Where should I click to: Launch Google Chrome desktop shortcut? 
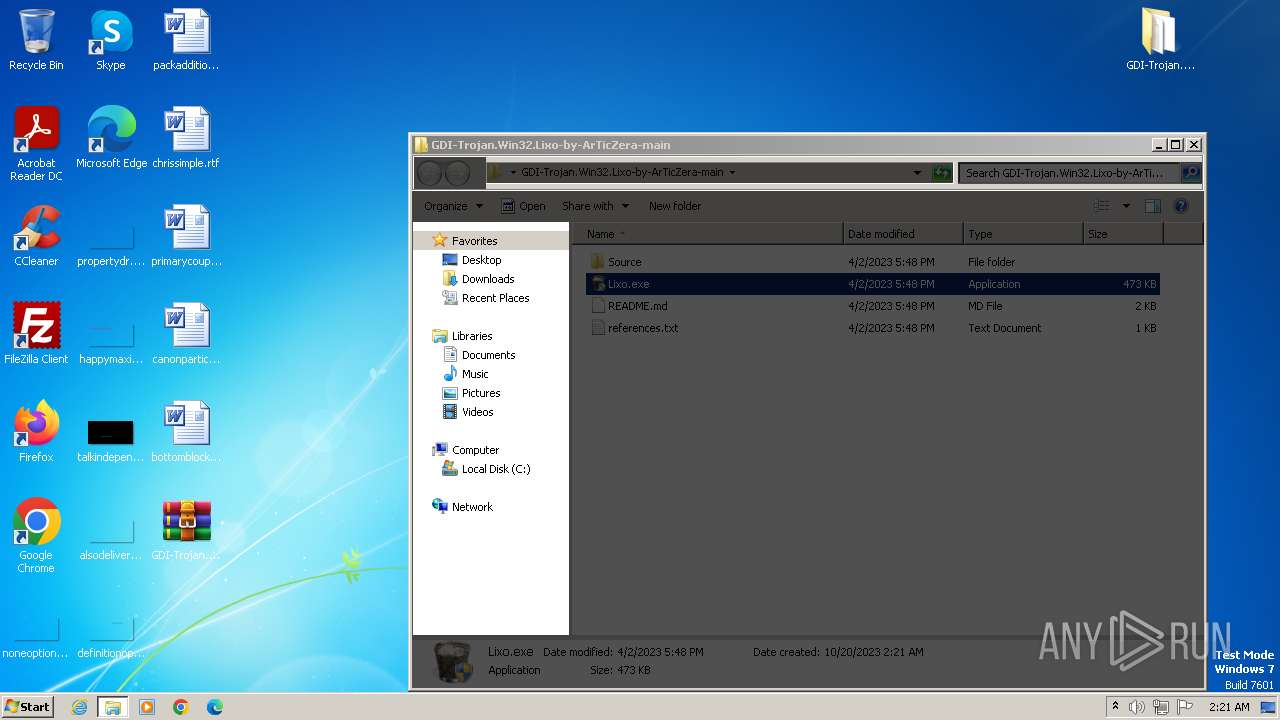(x=36, y=536)
